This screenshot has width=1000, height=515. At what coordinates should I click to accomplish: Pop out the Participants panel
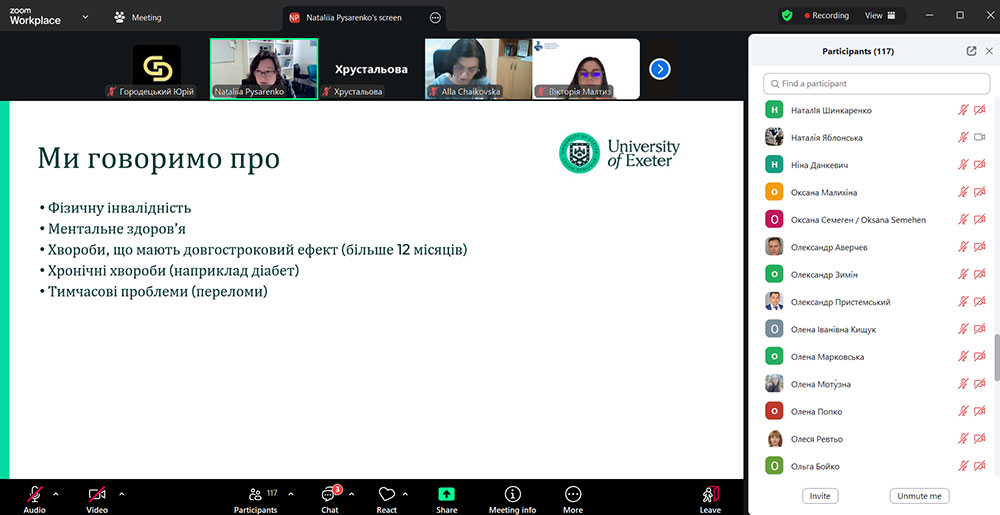tap(971, 51)
